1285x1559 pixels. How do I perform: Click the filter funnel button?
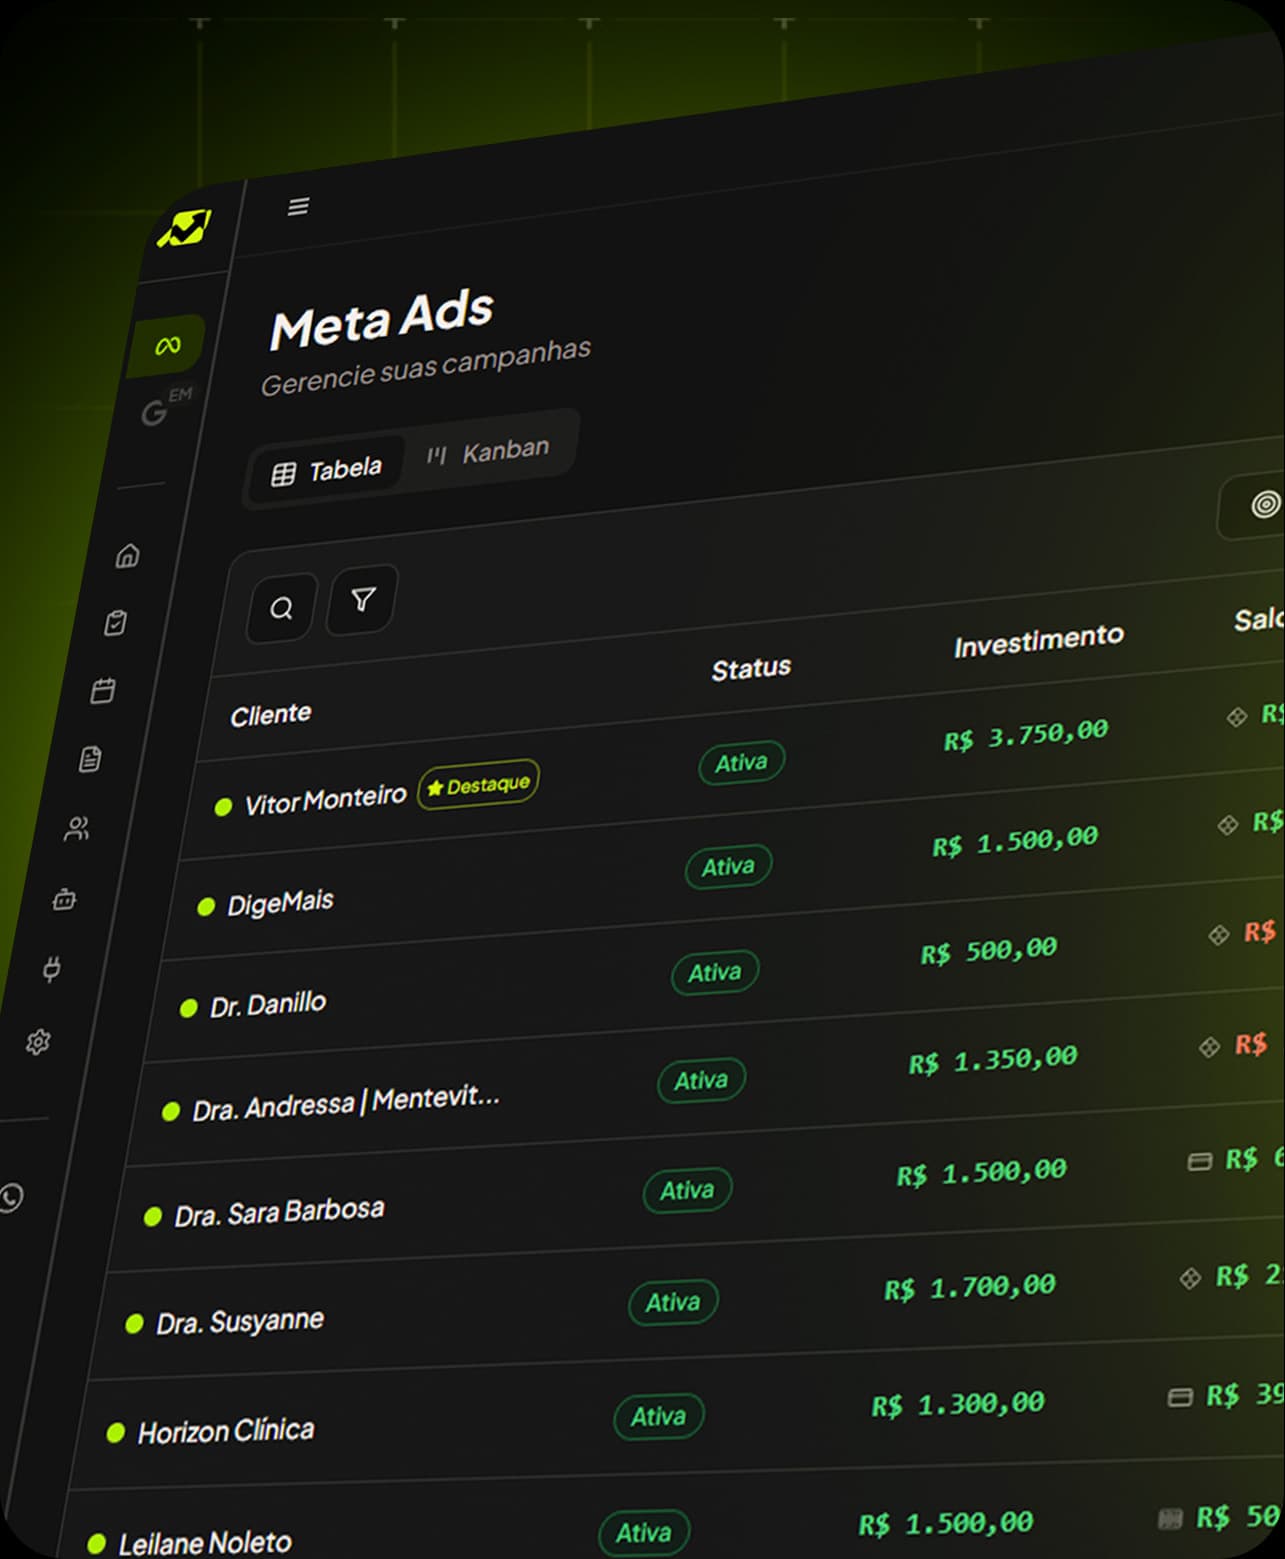click(363, 599)
